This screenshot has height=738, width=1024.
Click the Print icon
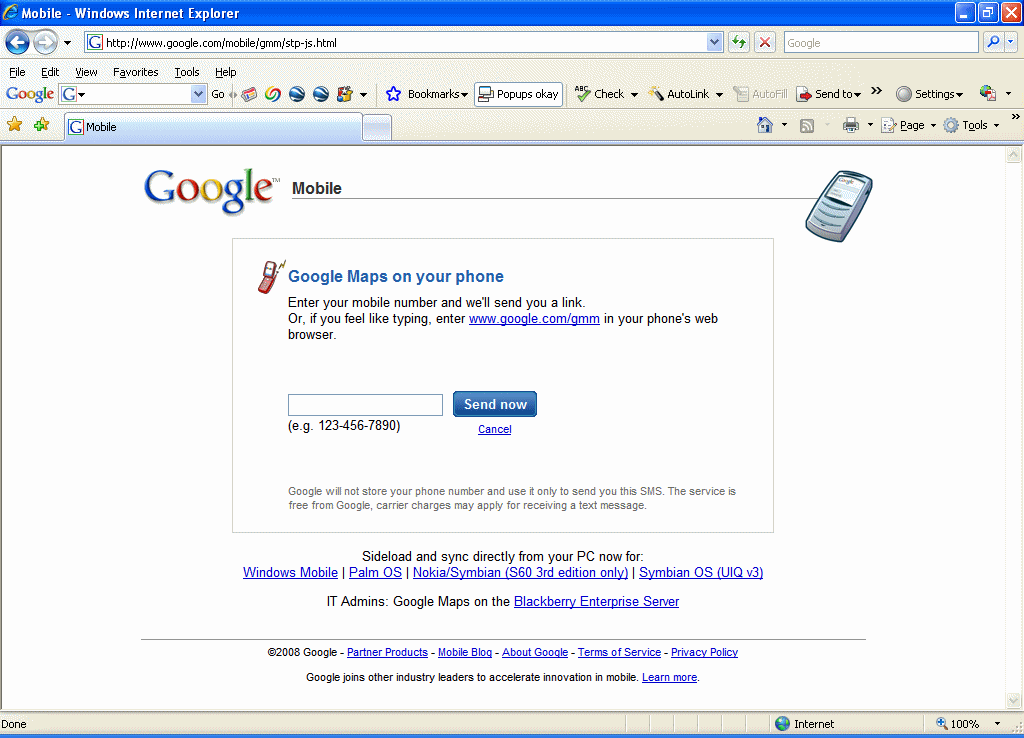click(850, 125)
